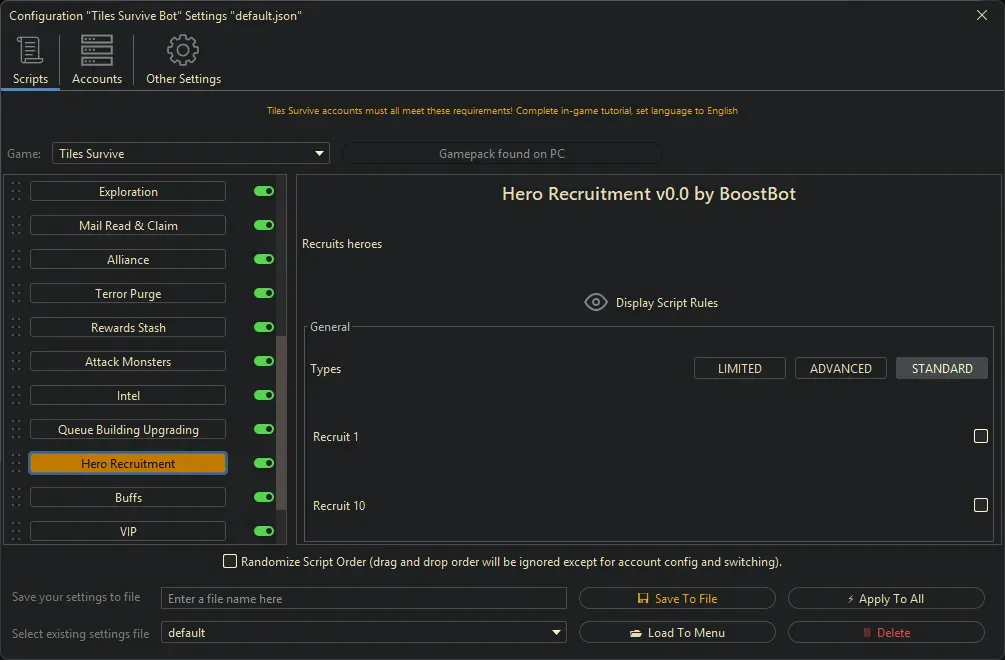Enable the Recruit 10 checkbox
The image size is (1005, 660).
980,505
